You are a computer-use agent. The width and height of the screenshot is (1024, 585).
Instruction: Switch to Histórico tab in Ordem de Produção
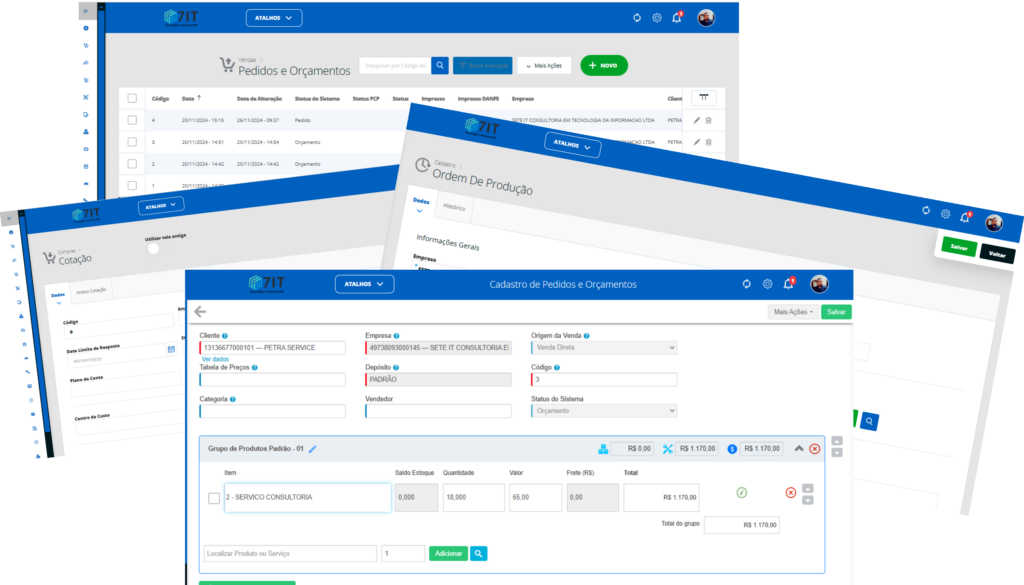click(455, 207)
